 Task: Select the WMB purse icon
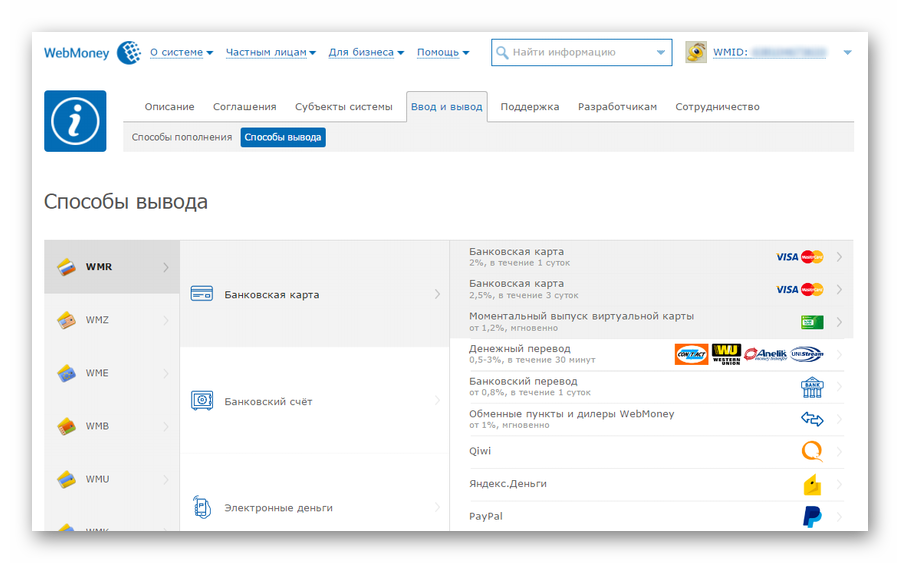(67, 426)
